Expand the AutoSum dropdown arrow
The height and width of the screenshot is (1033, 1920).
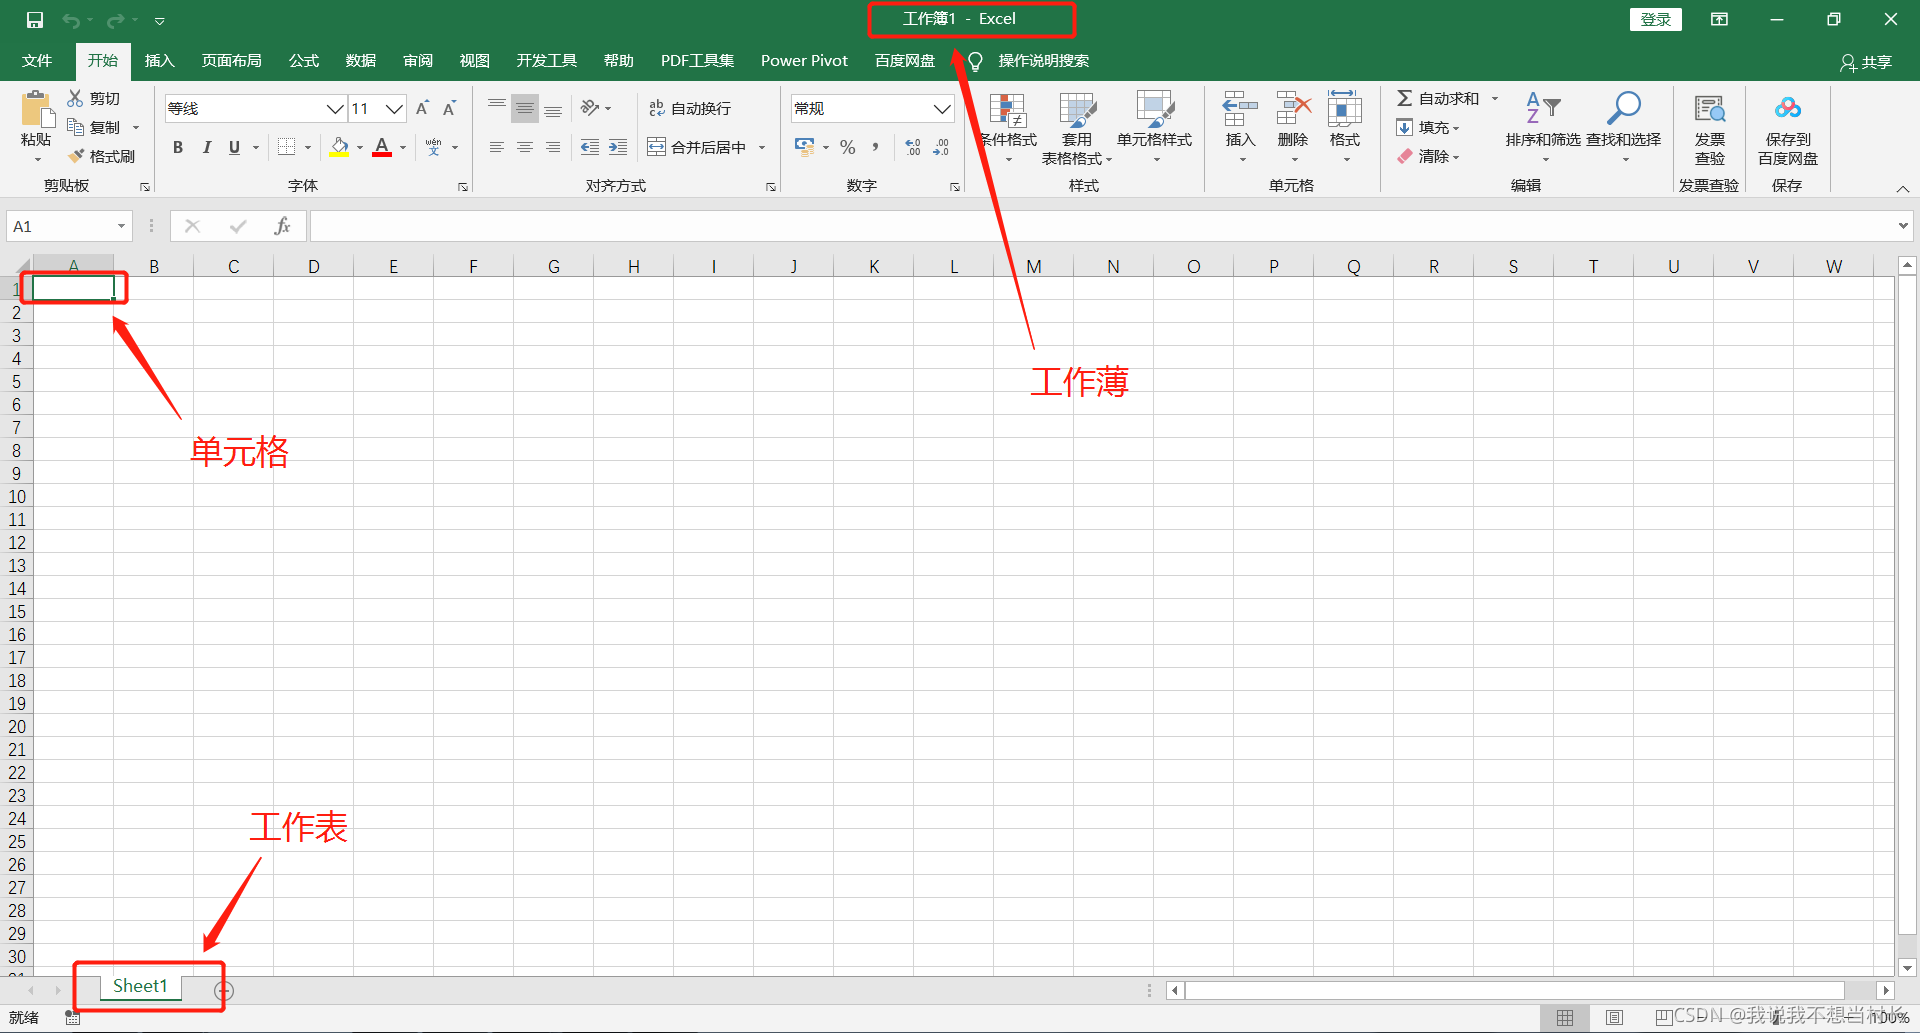pyautogui.click(x=1495, y=98)
